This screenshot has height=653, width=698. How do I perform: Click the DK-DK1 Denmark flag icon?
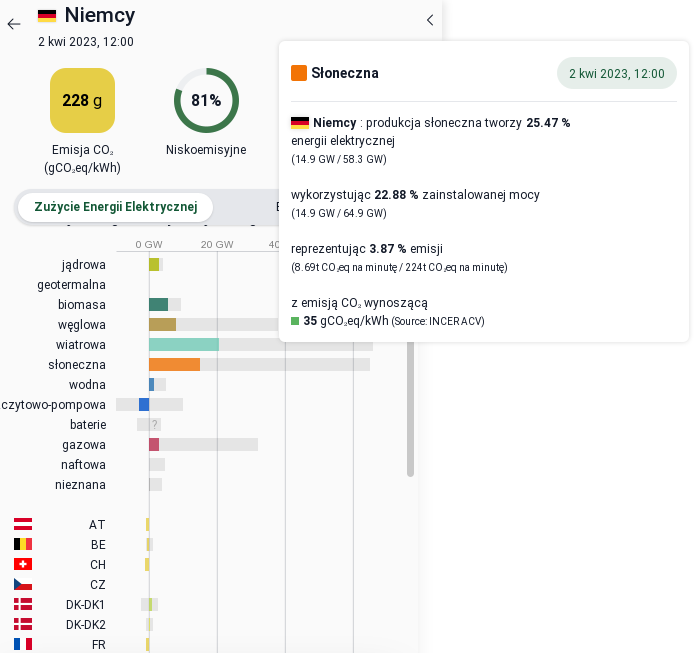[23, 604]
